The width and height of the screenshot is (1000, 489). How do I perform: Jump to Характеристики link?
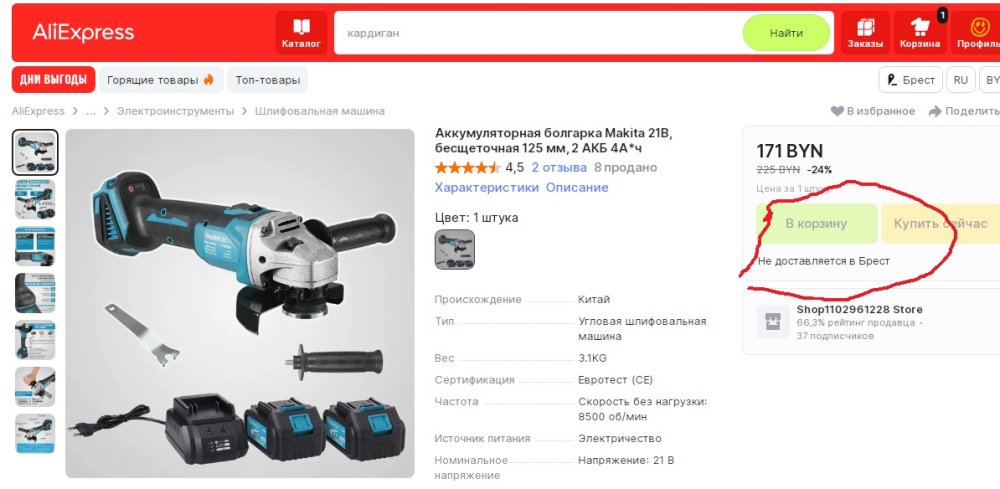(x=487, y=187)
